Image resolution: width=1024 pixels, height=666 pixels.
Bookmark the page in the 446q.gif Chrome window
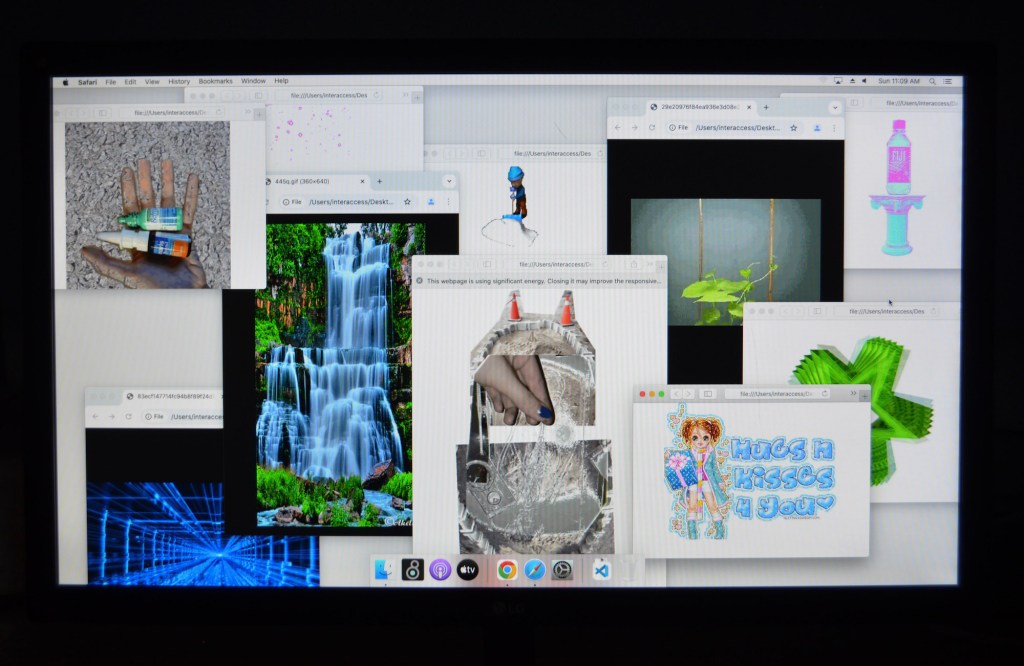[x=407, y=202]
